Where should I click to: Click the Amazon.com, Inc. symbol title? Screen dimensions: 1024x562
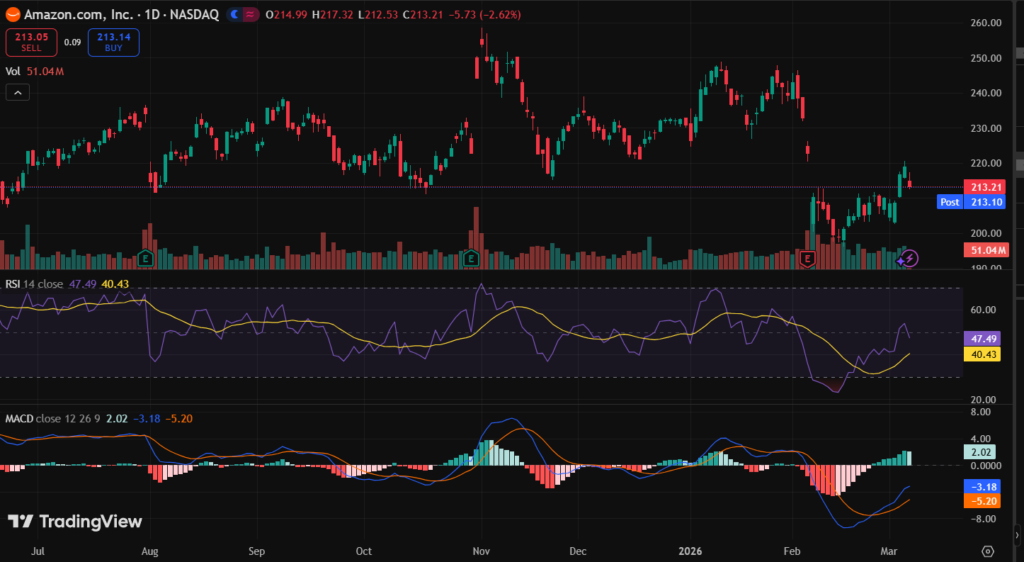coord(70,15)
